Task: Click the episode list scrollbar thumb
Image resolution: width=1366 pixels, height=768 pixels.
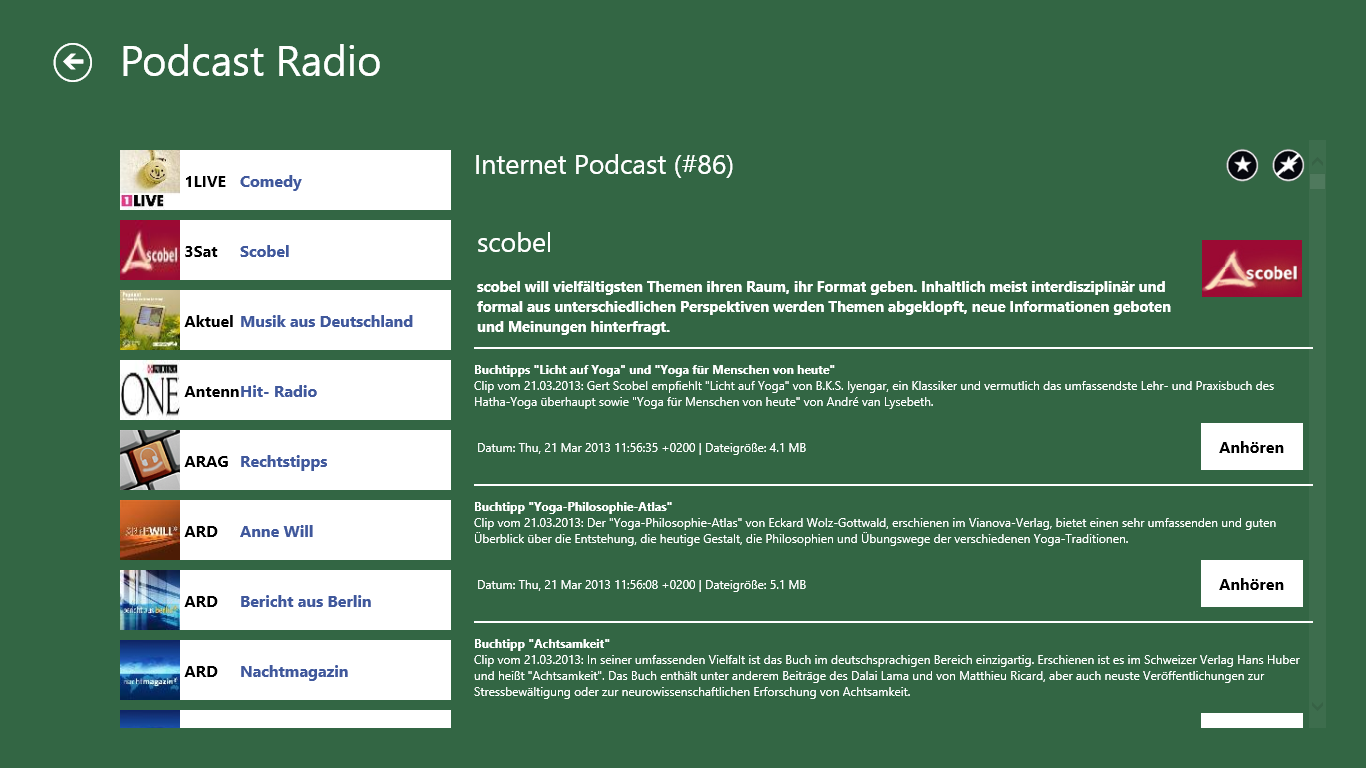Action: [x=1317, y=181]
